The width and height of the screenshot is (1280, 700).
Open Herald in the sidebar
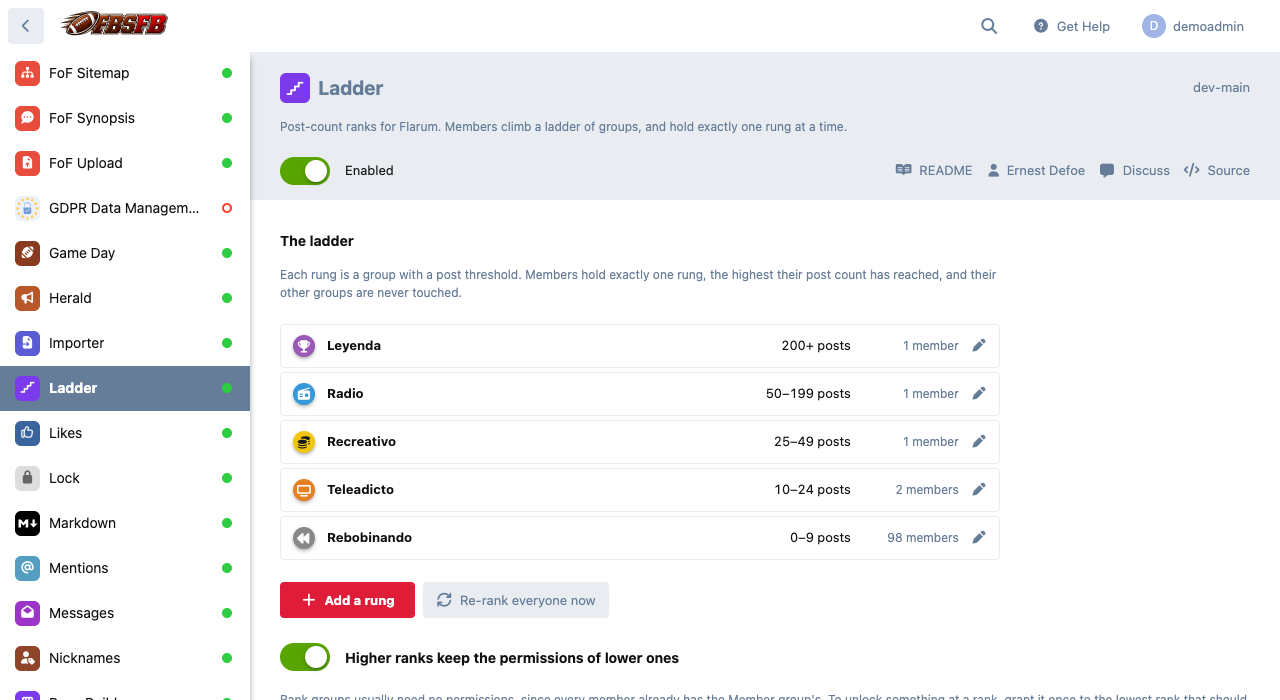point(125,298)
